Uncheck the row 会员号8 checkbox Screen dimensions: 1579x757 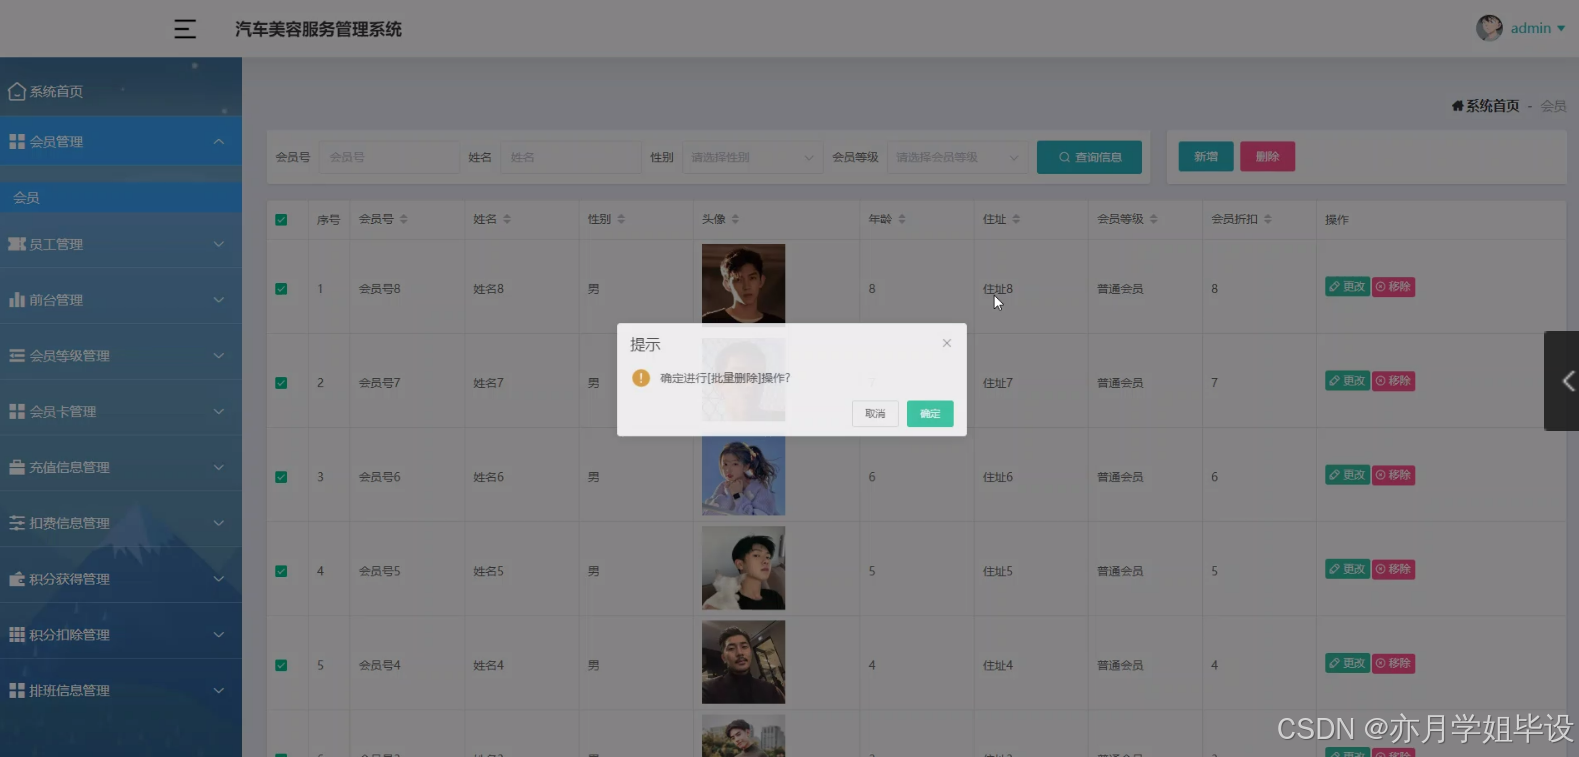[281, 289]
